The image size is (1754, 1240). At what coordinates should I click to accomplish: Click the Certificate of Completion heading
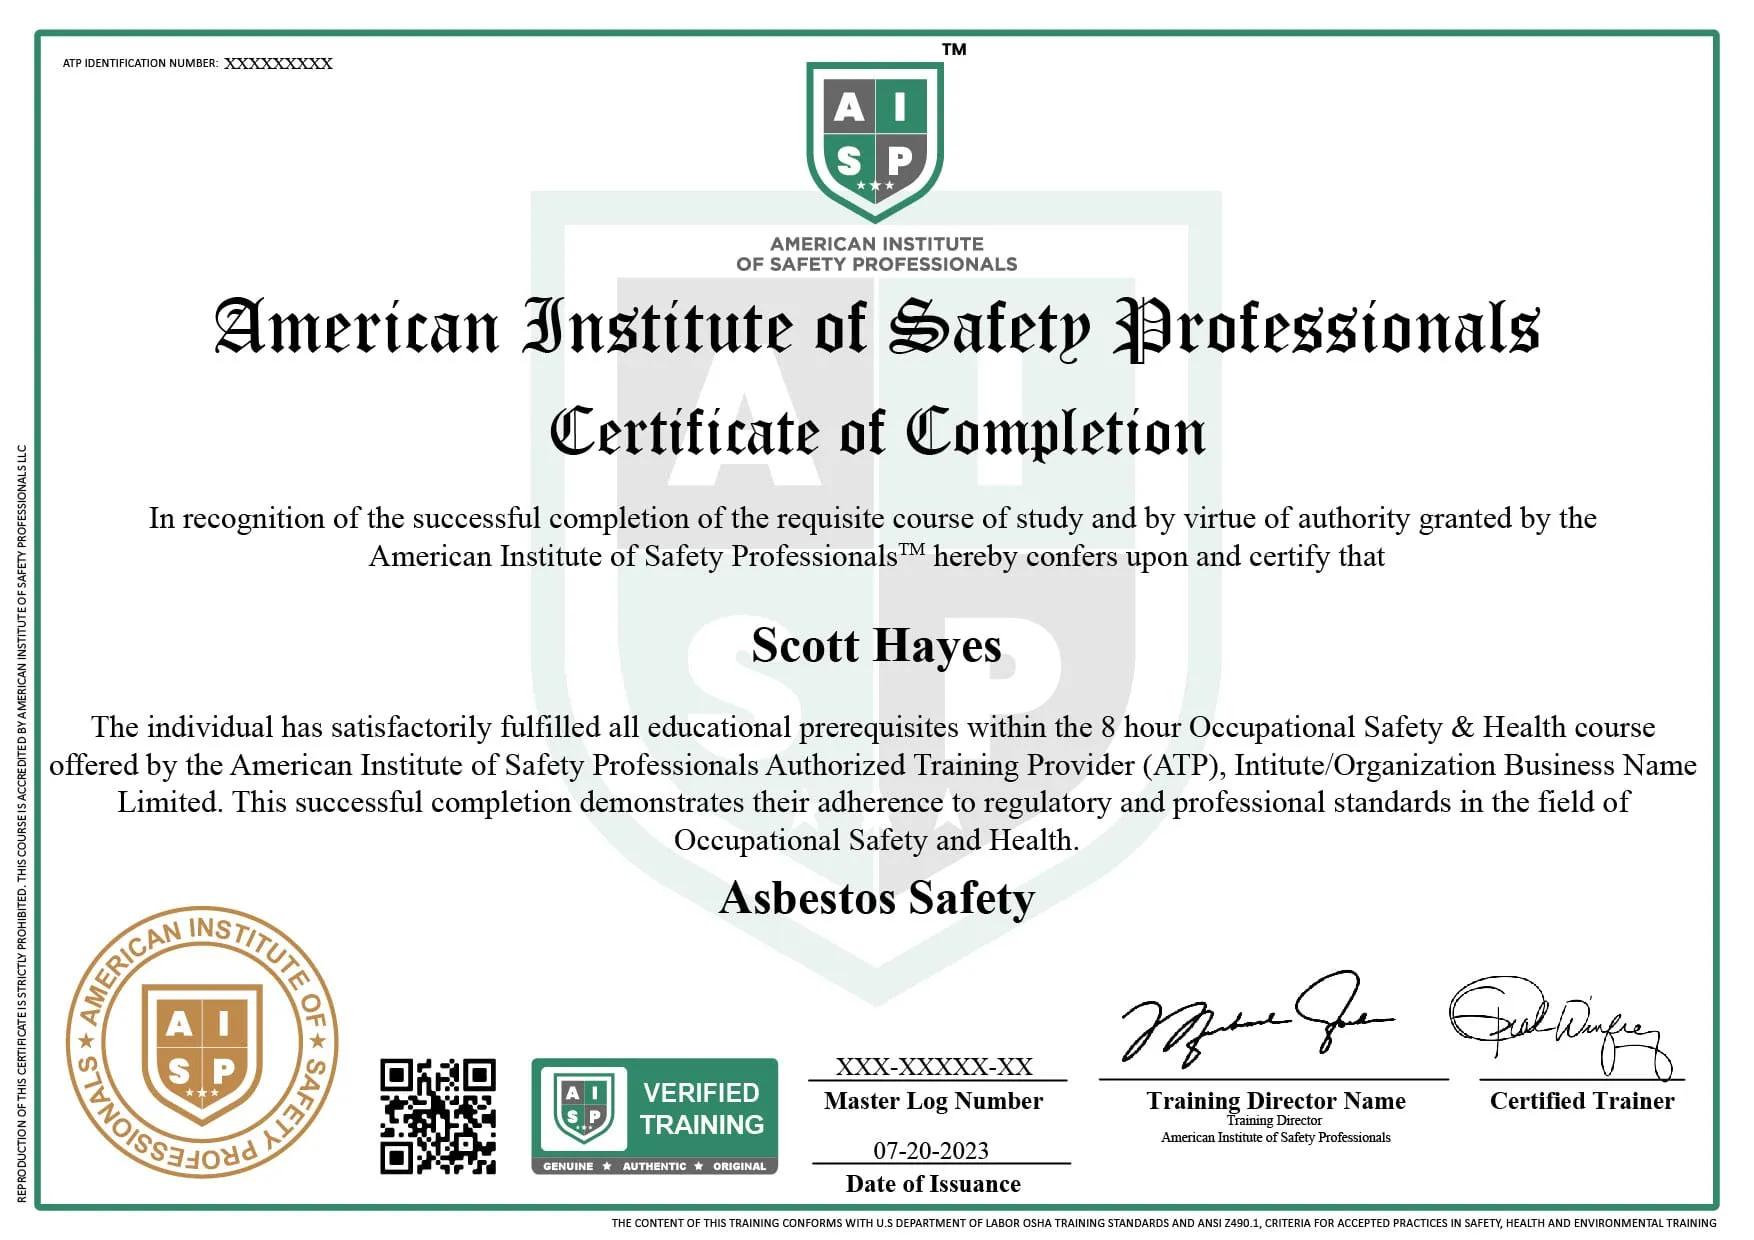pos(877,432)
